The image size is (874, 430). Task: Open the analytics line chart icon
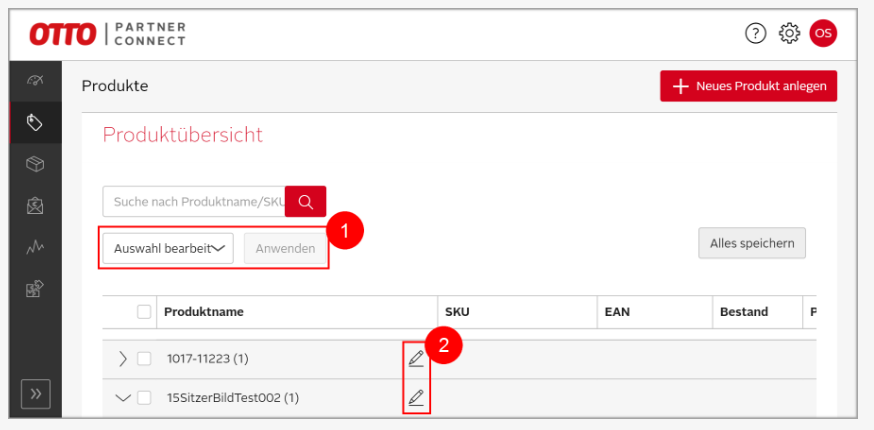35,247
